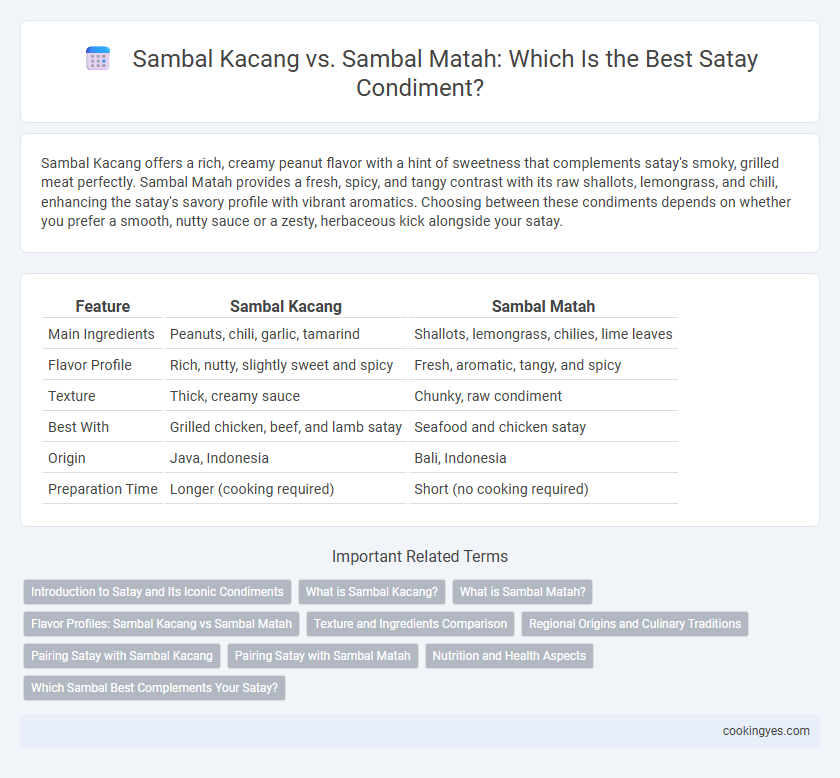The width and height of the screenshot is (840, 778).
Task: Click the calendar icon beside the title
Action: [x=98, y=58]
